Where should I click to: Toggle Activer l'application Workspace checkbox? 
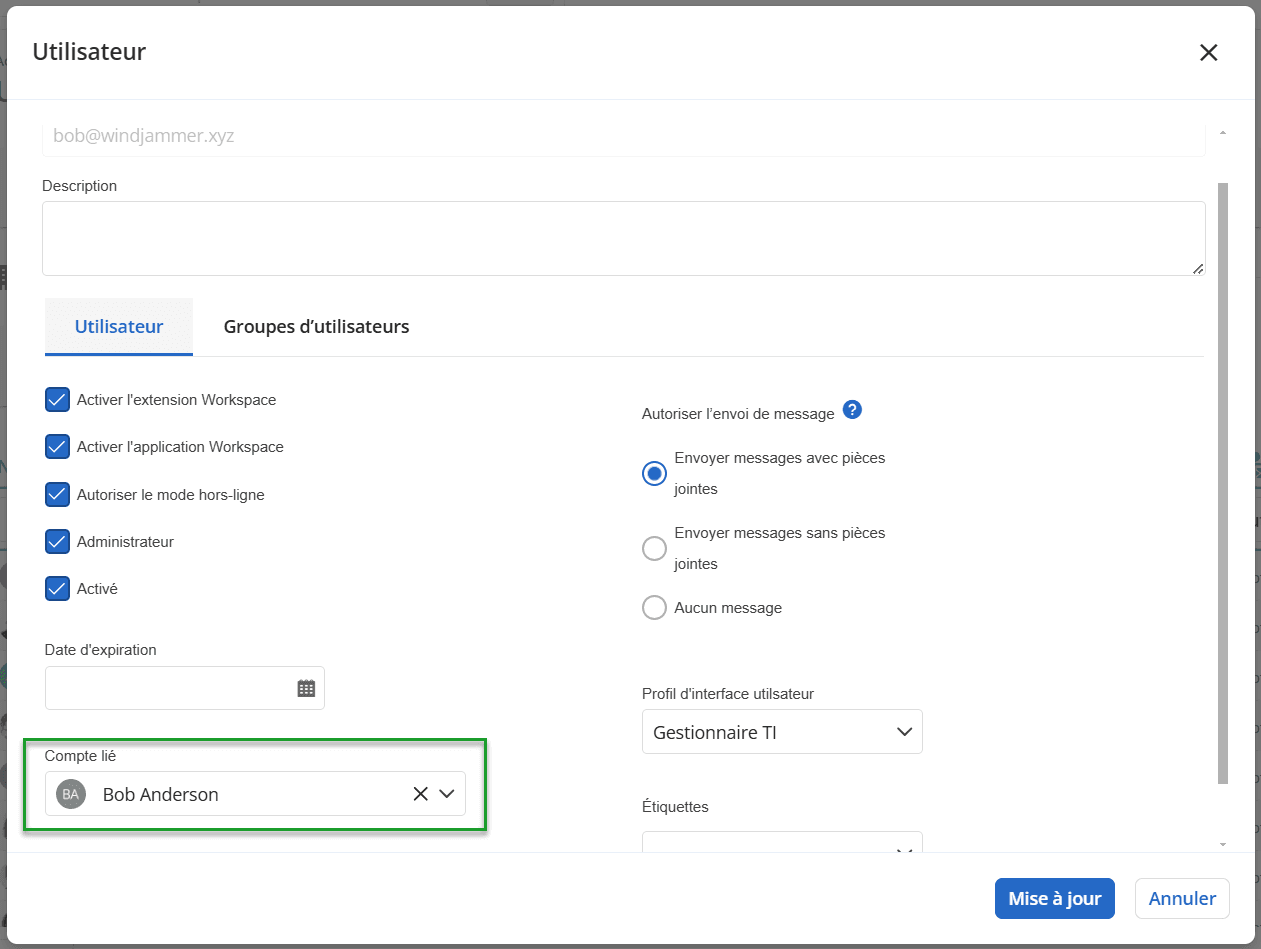(x=57, y=447)
